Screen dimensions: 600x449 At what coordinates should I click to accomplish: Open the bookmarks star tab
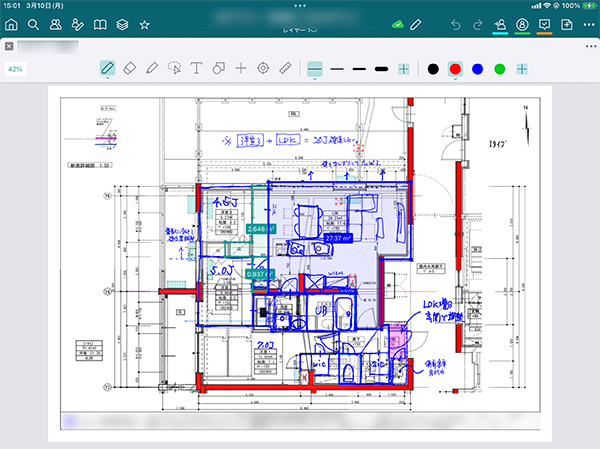[145, 24]
